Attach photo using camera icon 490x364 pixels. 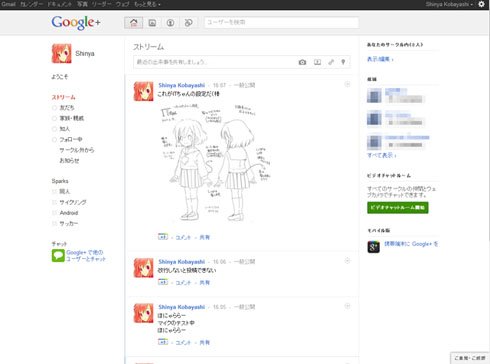pos(302,62)
